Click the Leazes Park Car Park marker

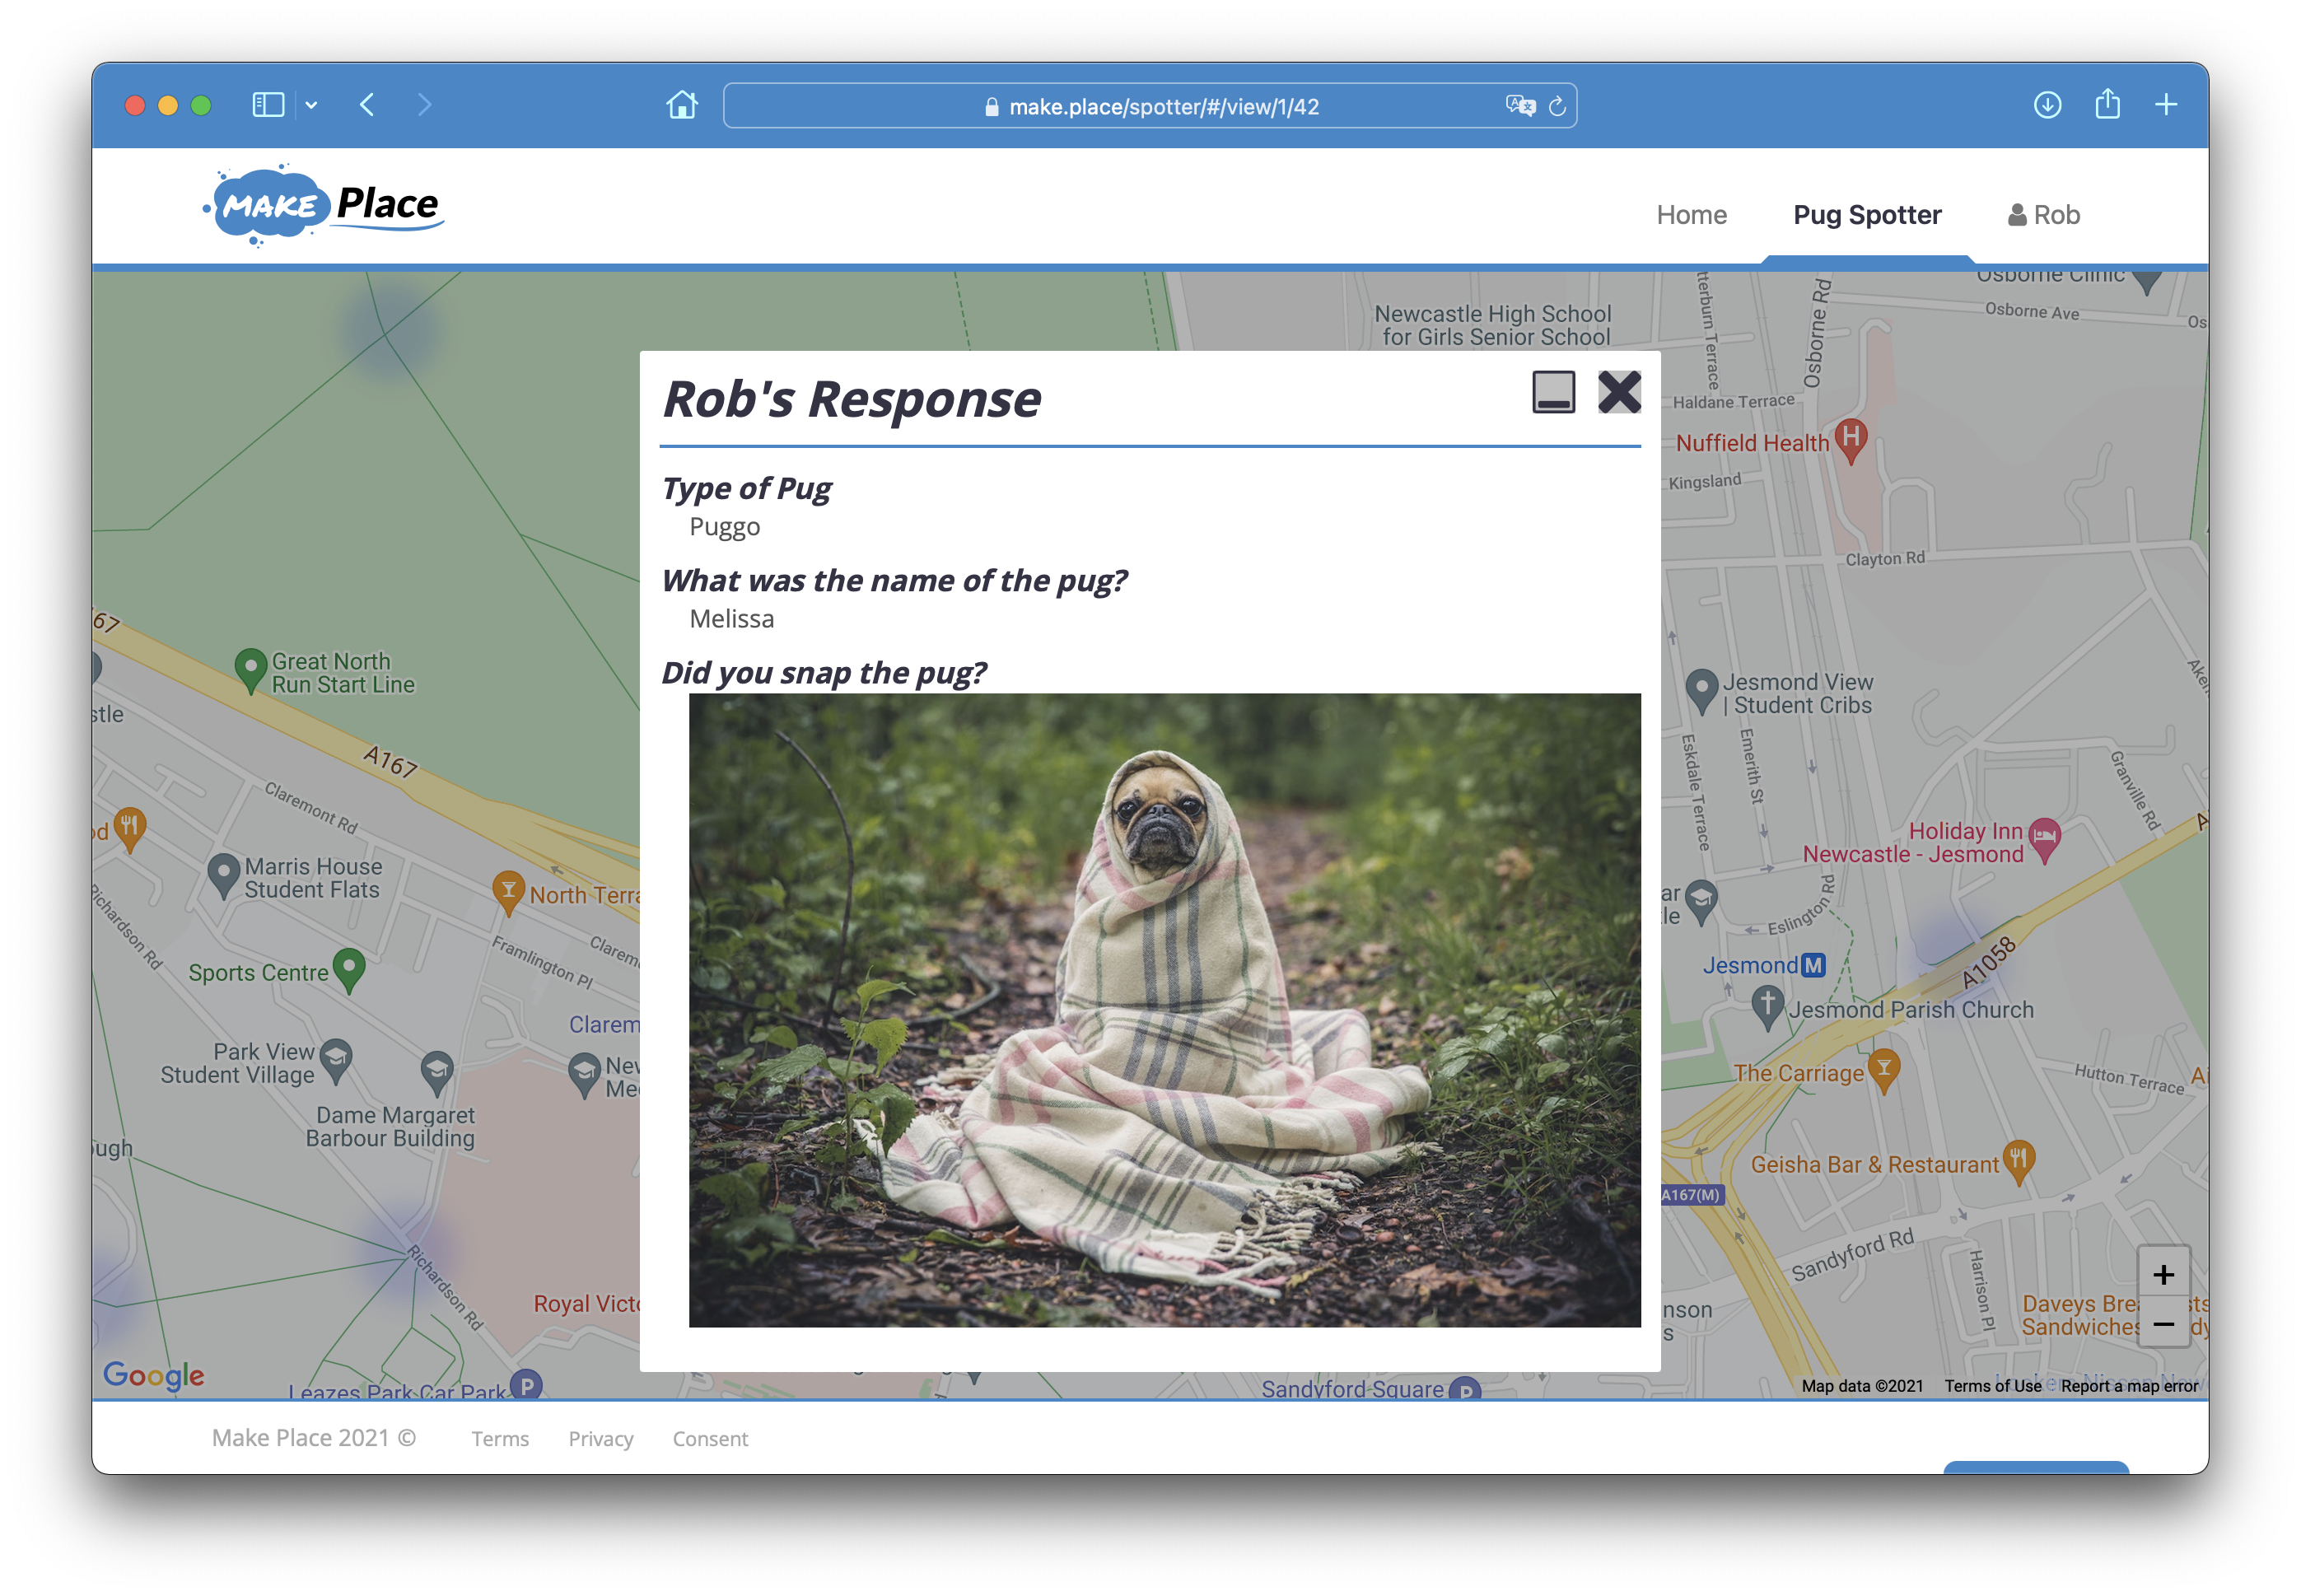pos(525,1383)
